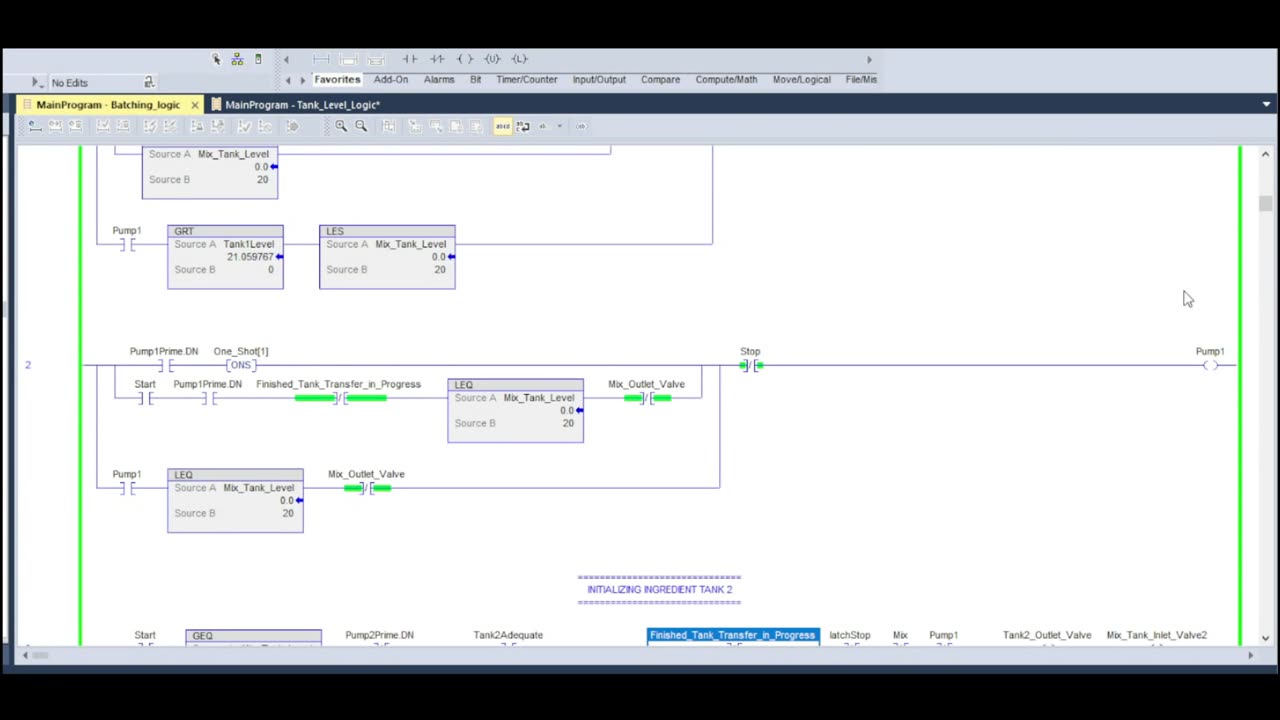Select the Output Unlatch (U) icon
The height and width of the screenshot is (720, 1280).
pyautogui.click(x=492, y=59)
